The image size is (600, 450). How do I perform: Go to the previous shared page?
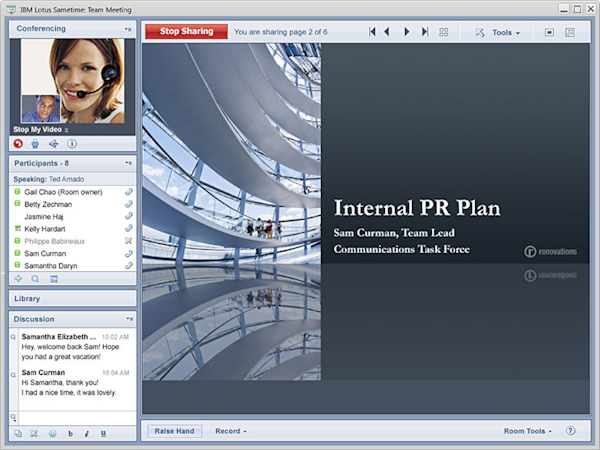[x=387, y=32]
